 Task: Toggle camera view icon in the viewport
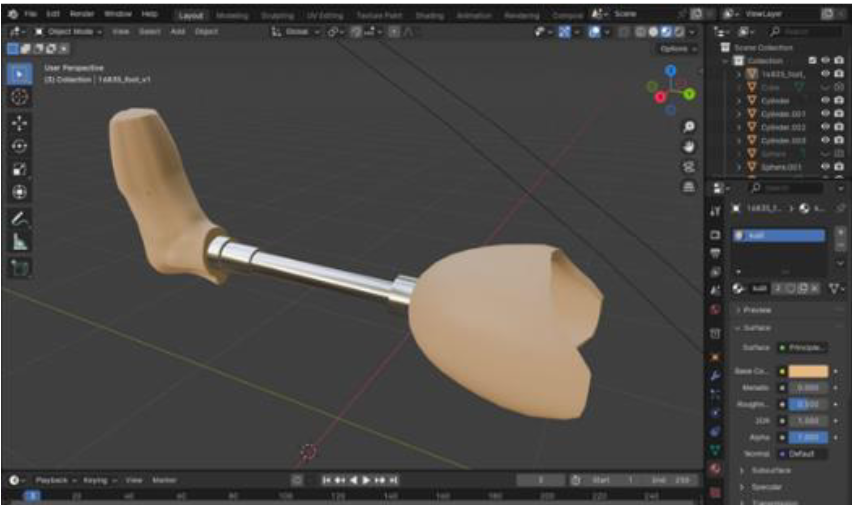tap(689, 167)
